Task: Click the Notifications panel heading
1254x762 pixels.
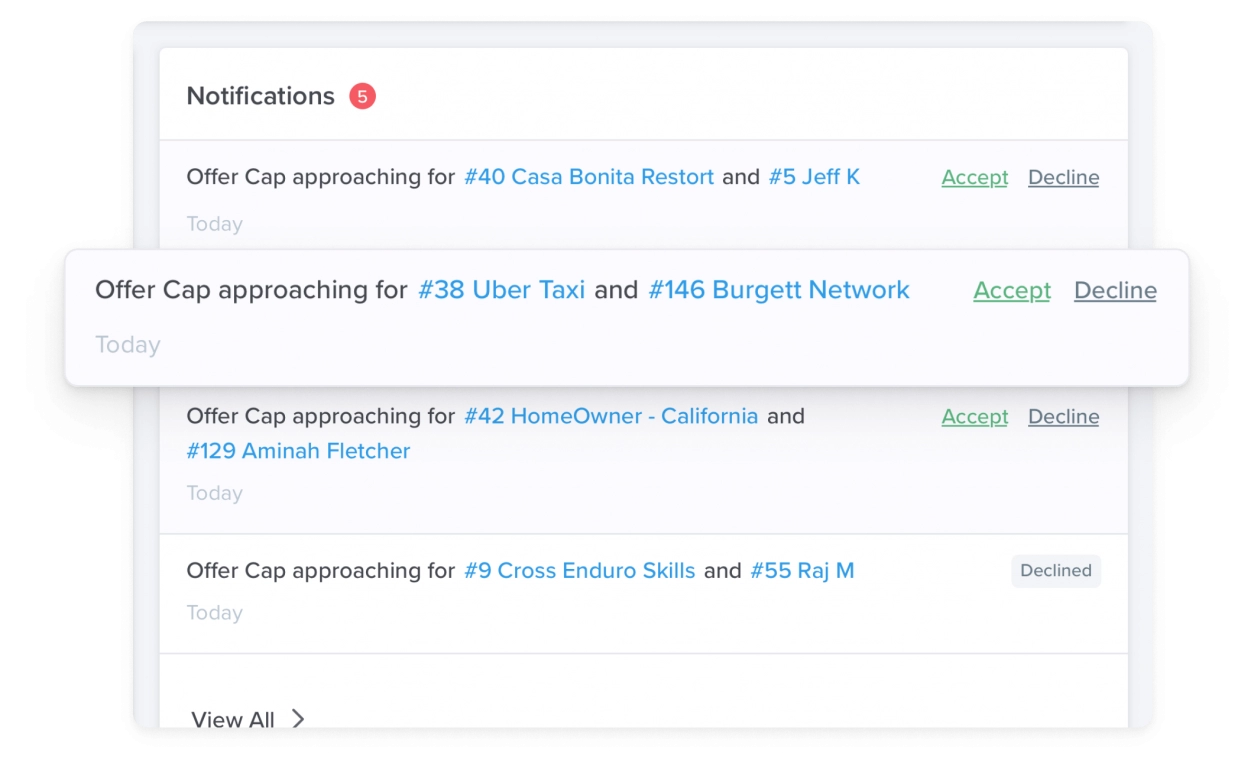Action: pyautogui.click(x=261, y=96)
